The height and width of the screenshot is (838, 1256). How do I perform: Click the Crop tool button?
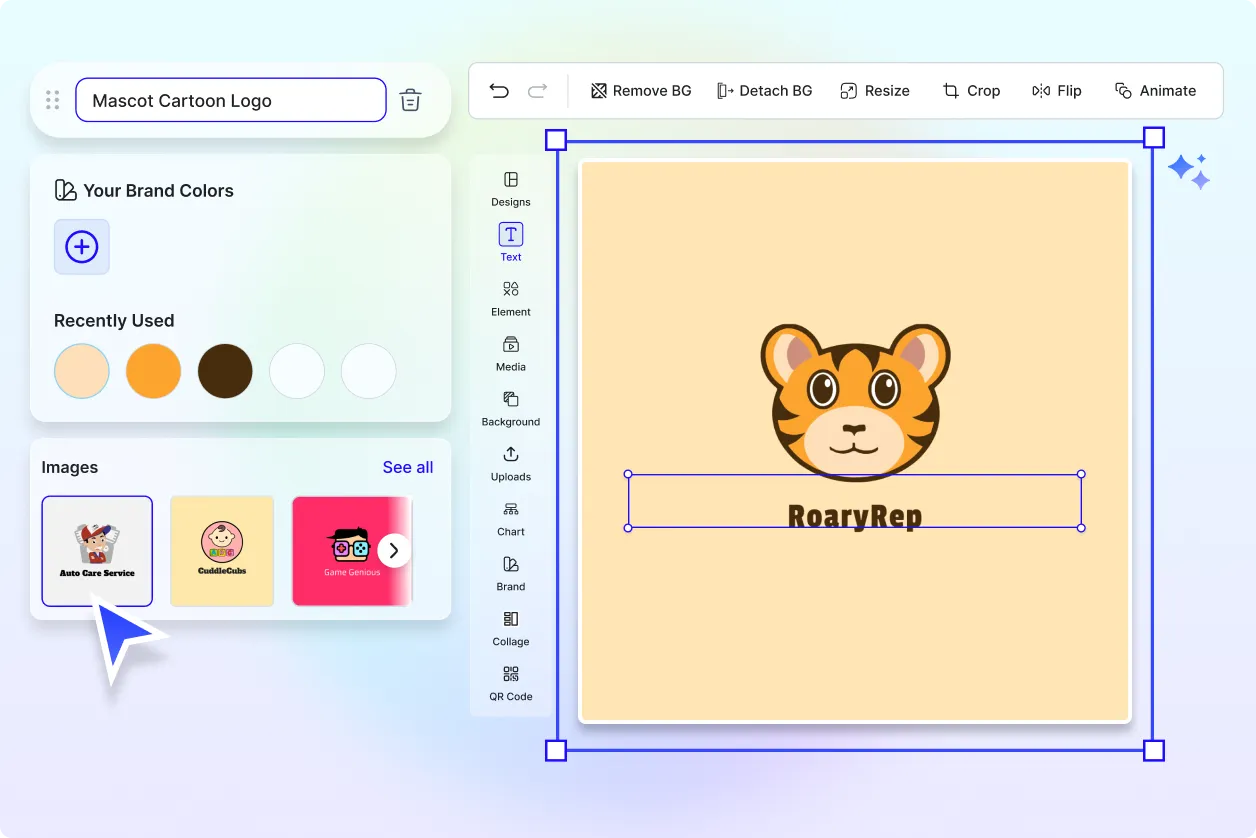(x=971, y=91)
